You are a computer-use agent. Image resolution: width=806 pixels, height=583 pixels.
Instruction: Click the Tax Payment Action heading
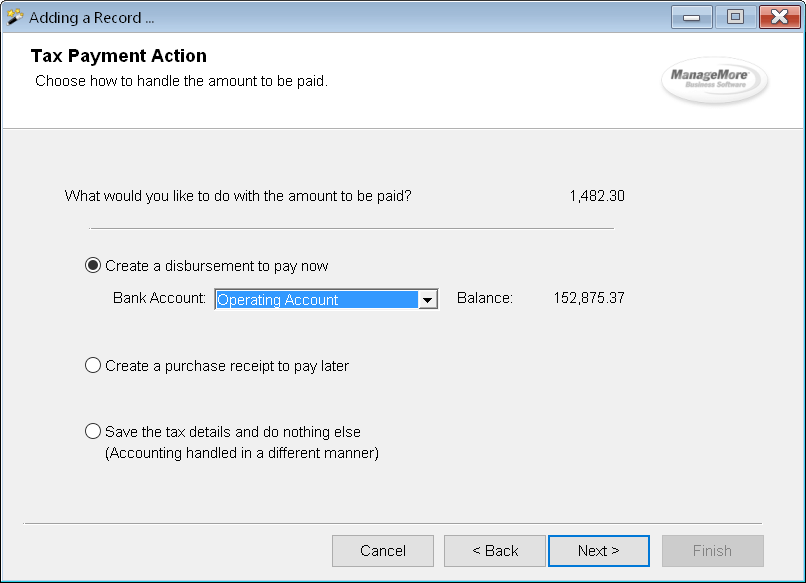pos(118,56)
